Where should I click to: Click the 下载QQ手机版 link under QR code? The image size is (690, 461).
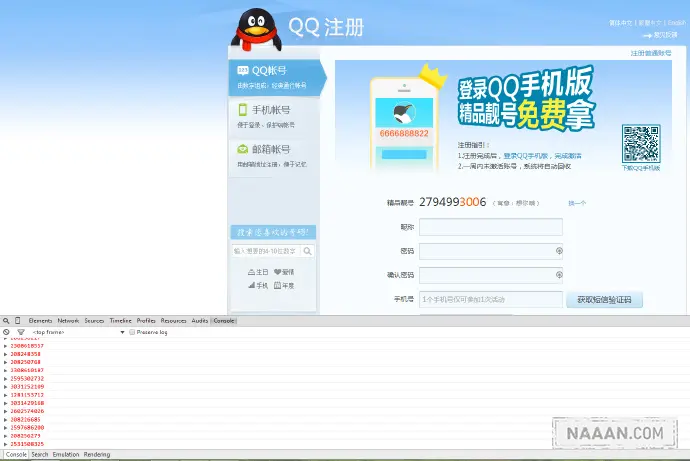click(641, 168)
